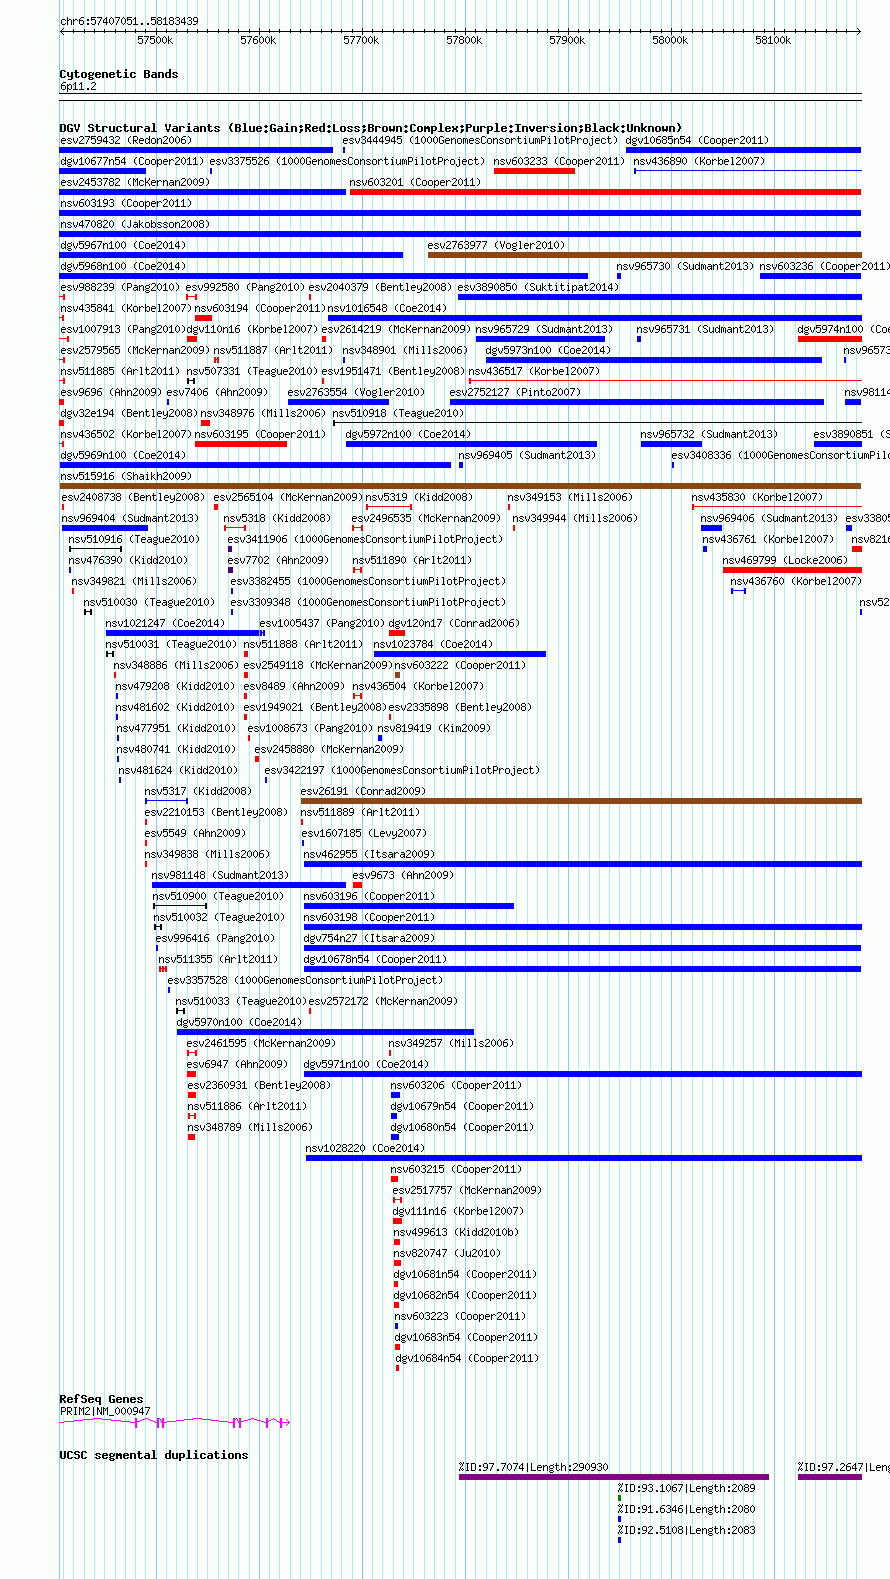Viewport: 890px width, 1579px height.
Task: Open the %ID:93.1067 Length:2089 duplication
Action: click(x=686, y=1488)
